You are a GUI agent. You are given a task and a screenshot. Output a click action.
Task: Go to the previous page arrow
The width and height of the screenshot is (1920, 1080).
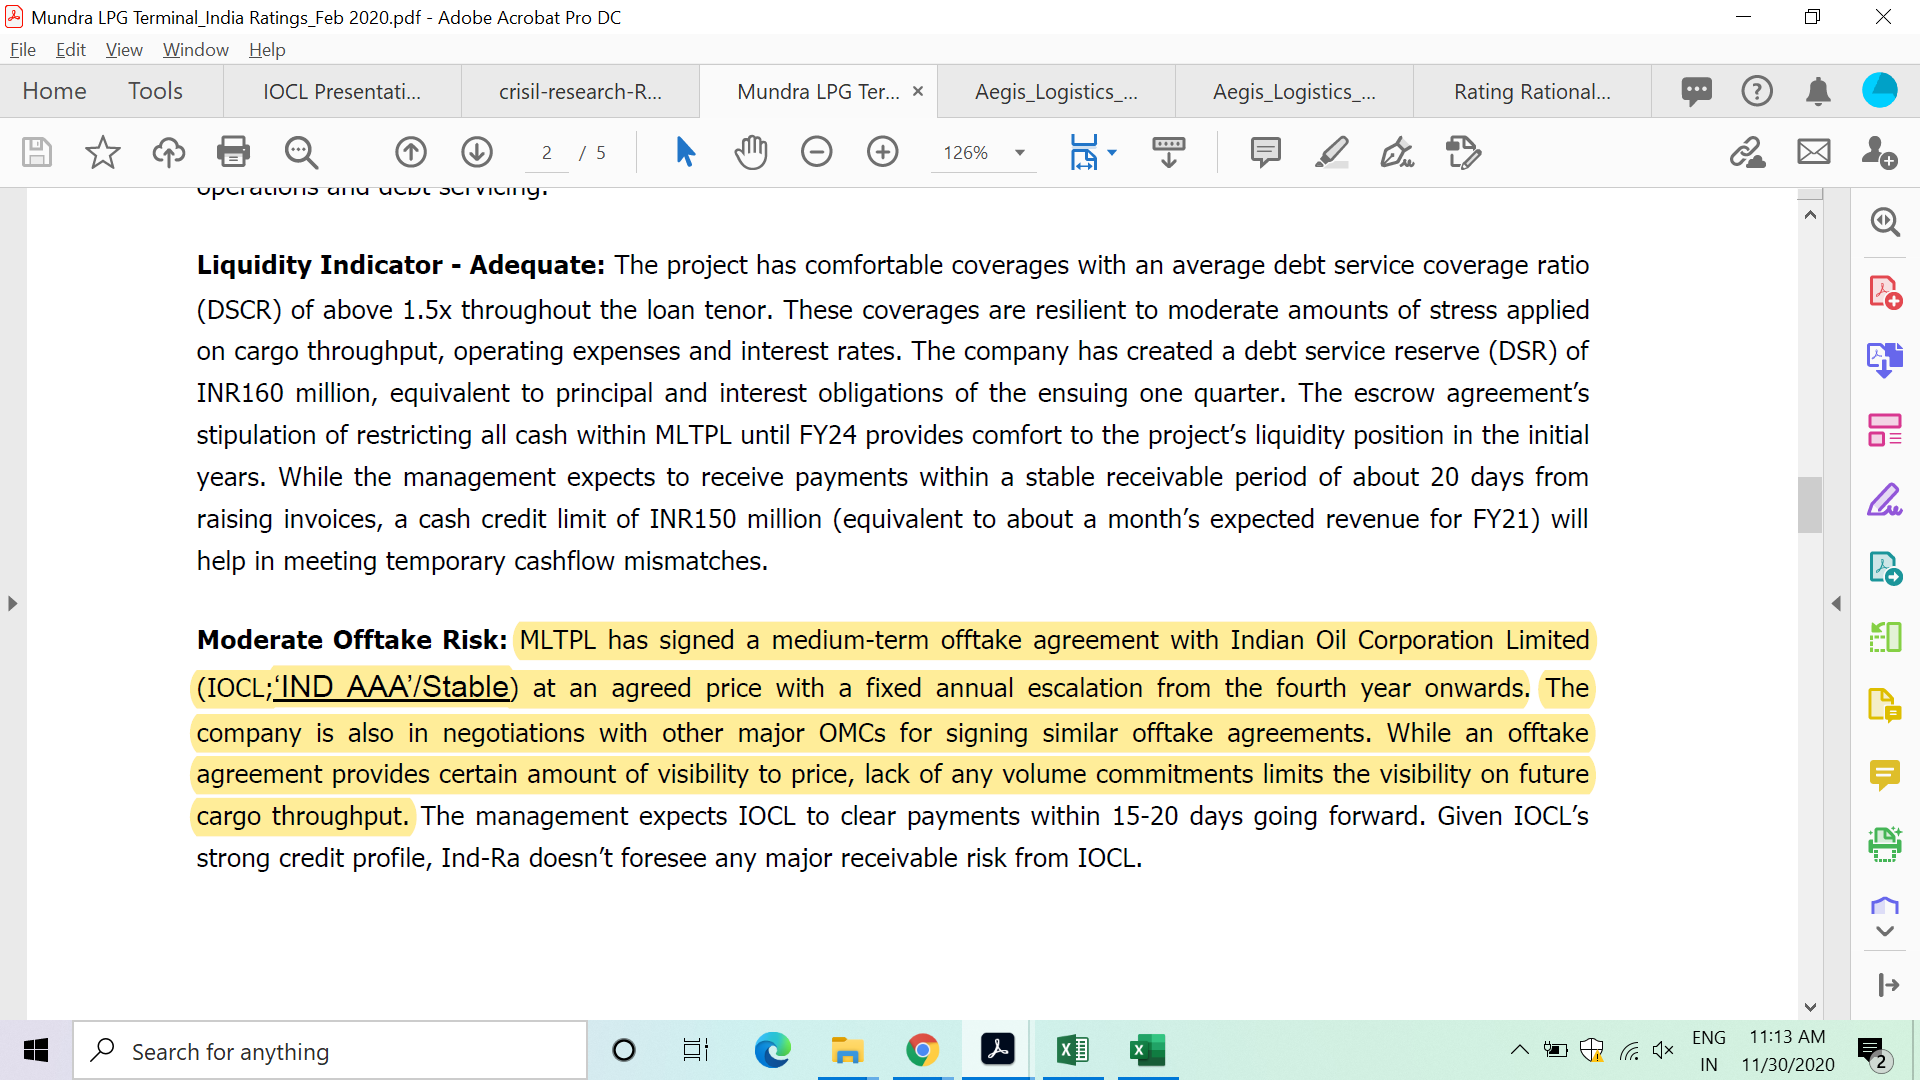pos(410,152)
